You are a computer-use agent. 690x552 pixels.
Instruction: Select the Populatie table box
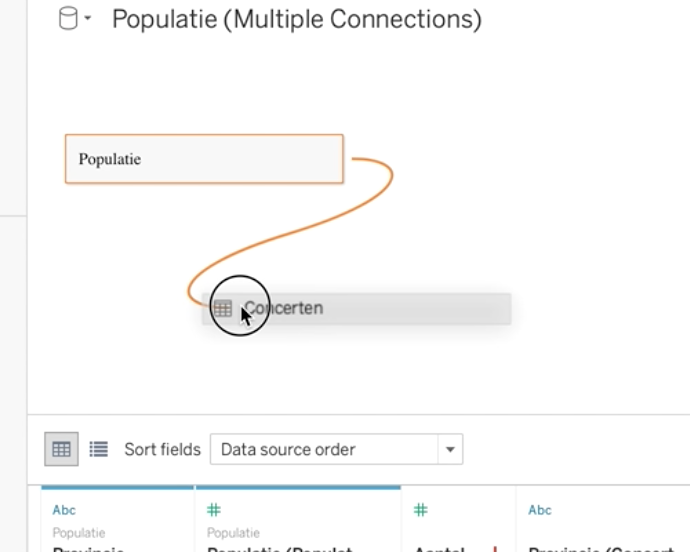(204, 159)
